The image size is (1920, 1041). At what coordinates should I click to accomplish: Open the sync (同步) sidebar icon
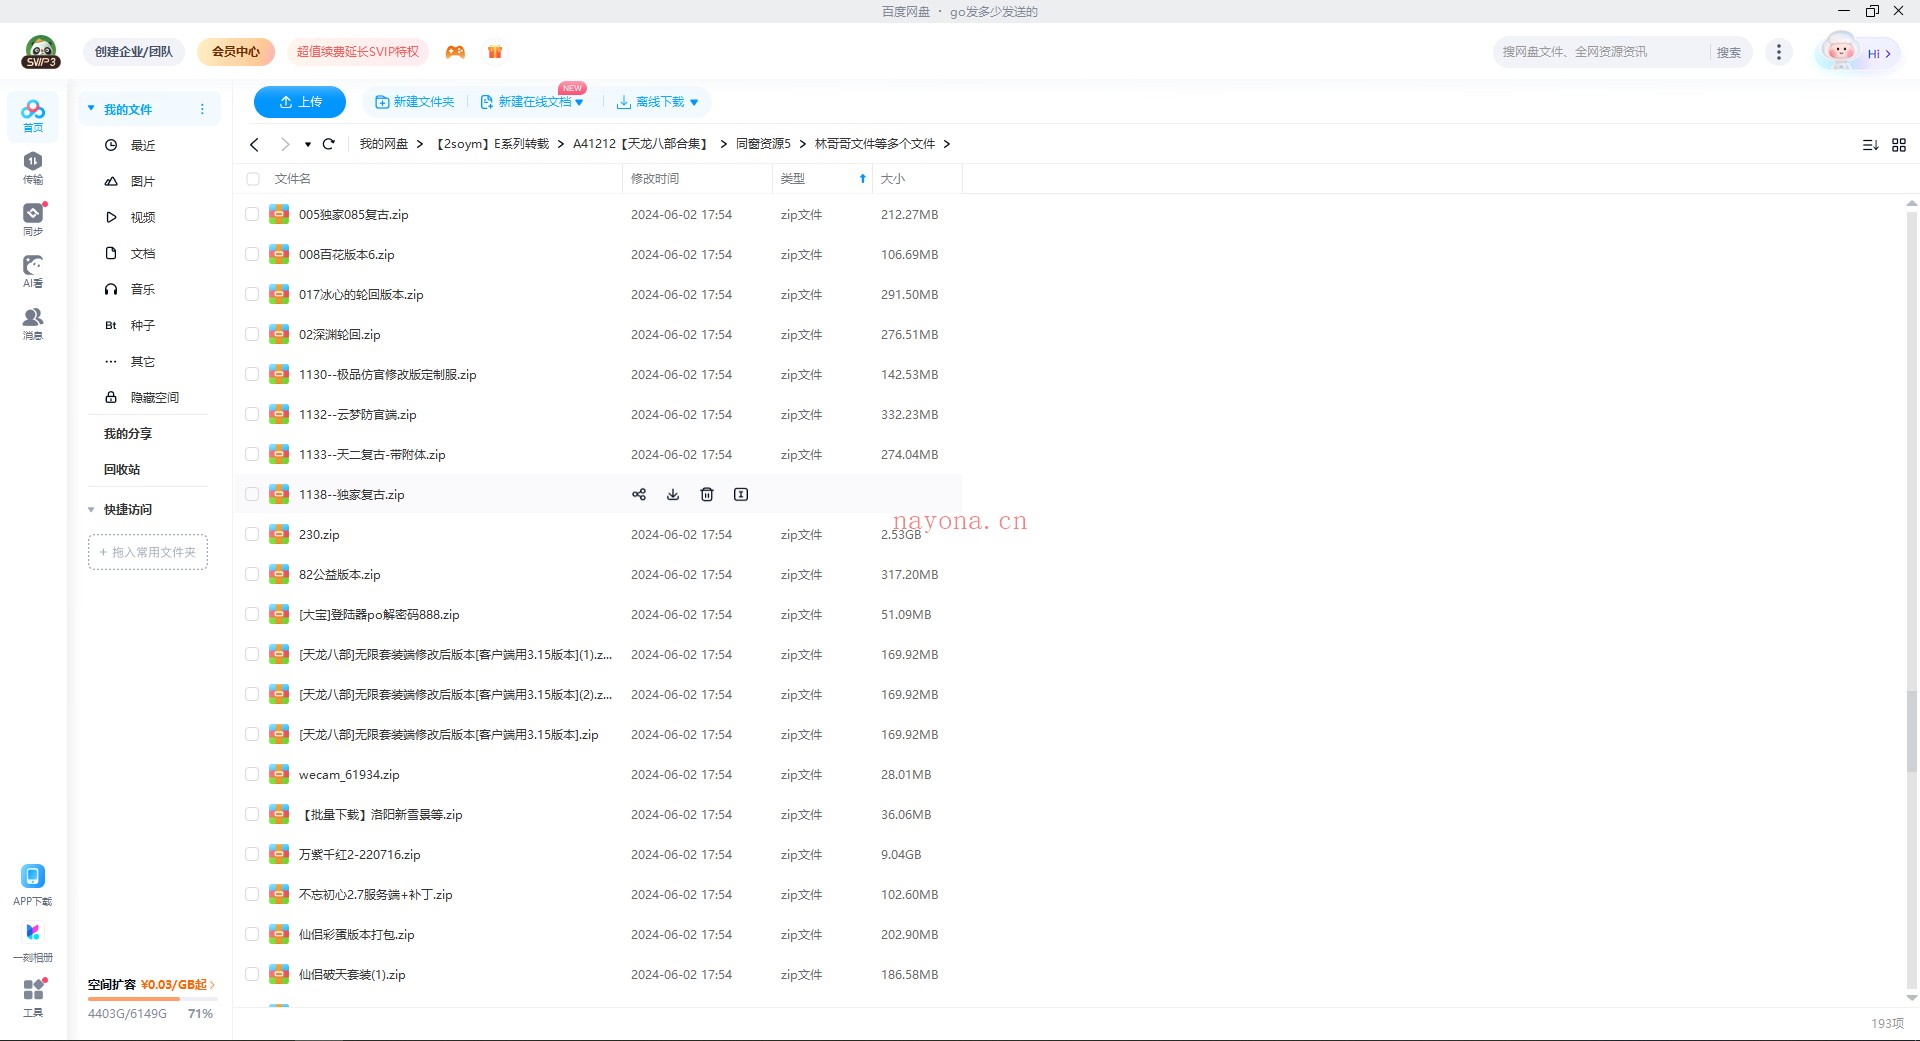tap(33, 219)
